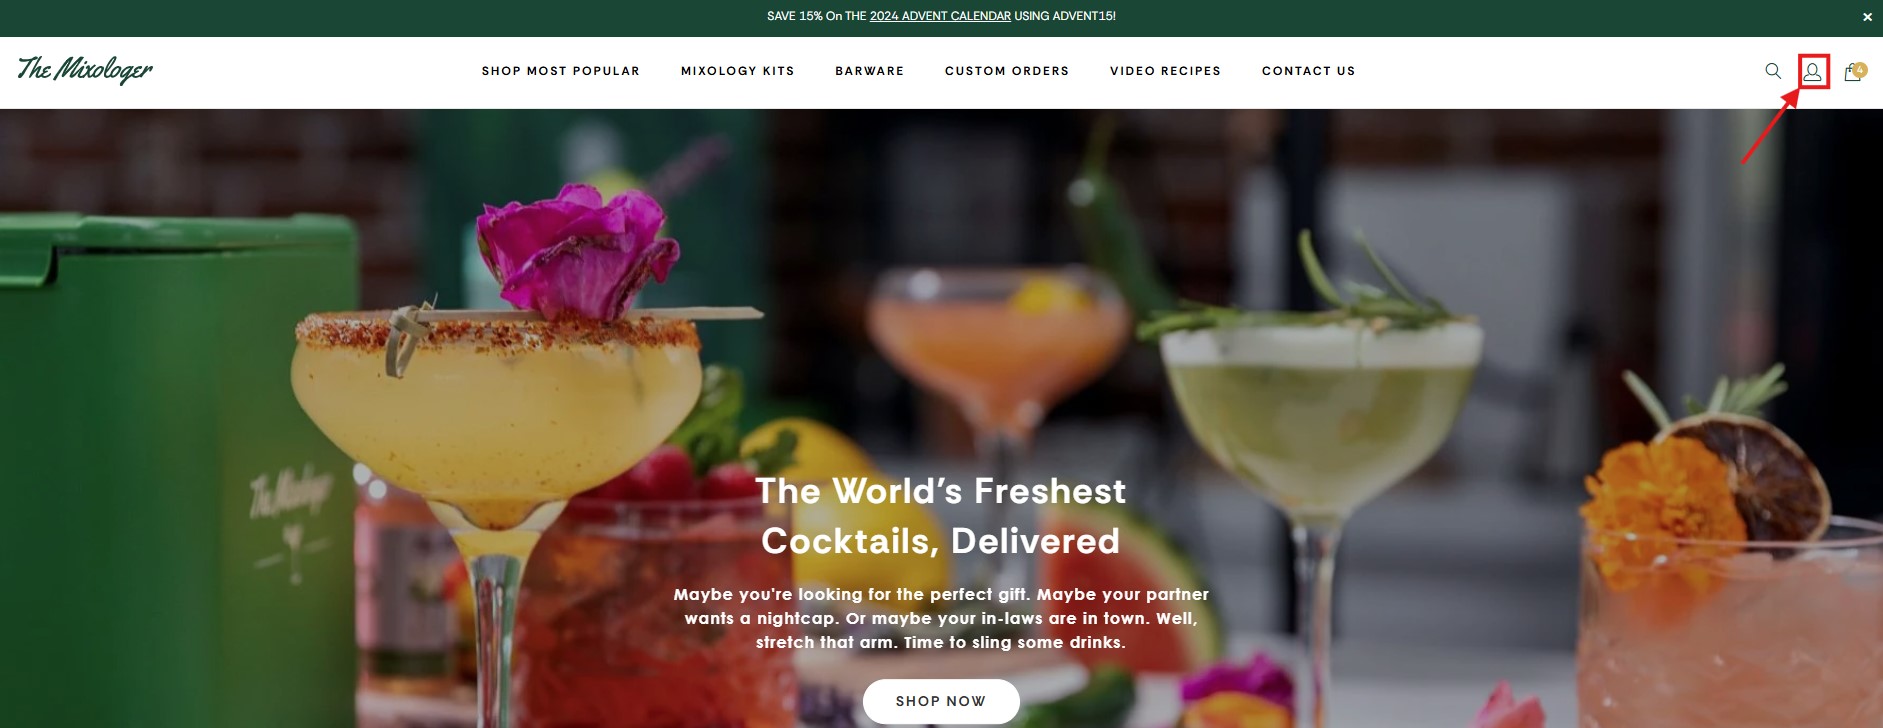Select Barware in the navigation
The width and height of the screenshot is (1883, 728).
click(x=869, y=71)
